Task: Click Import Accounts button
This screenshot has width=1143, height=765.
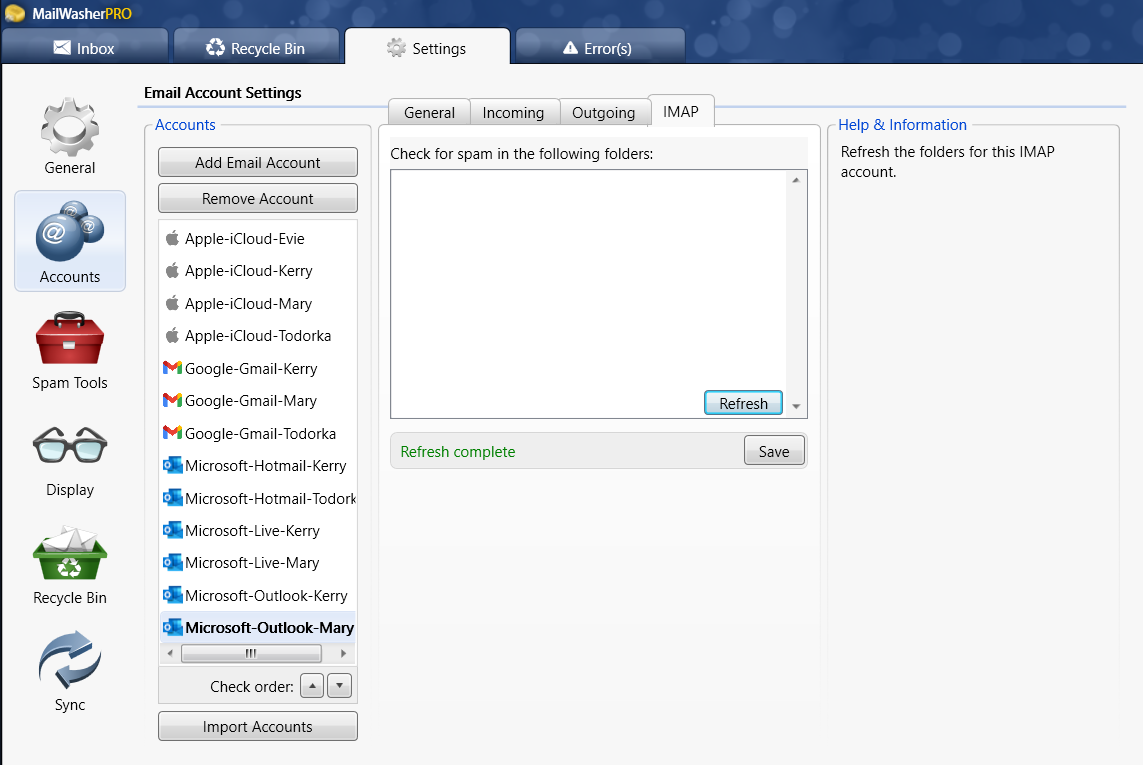Action: tap(257, 726)
